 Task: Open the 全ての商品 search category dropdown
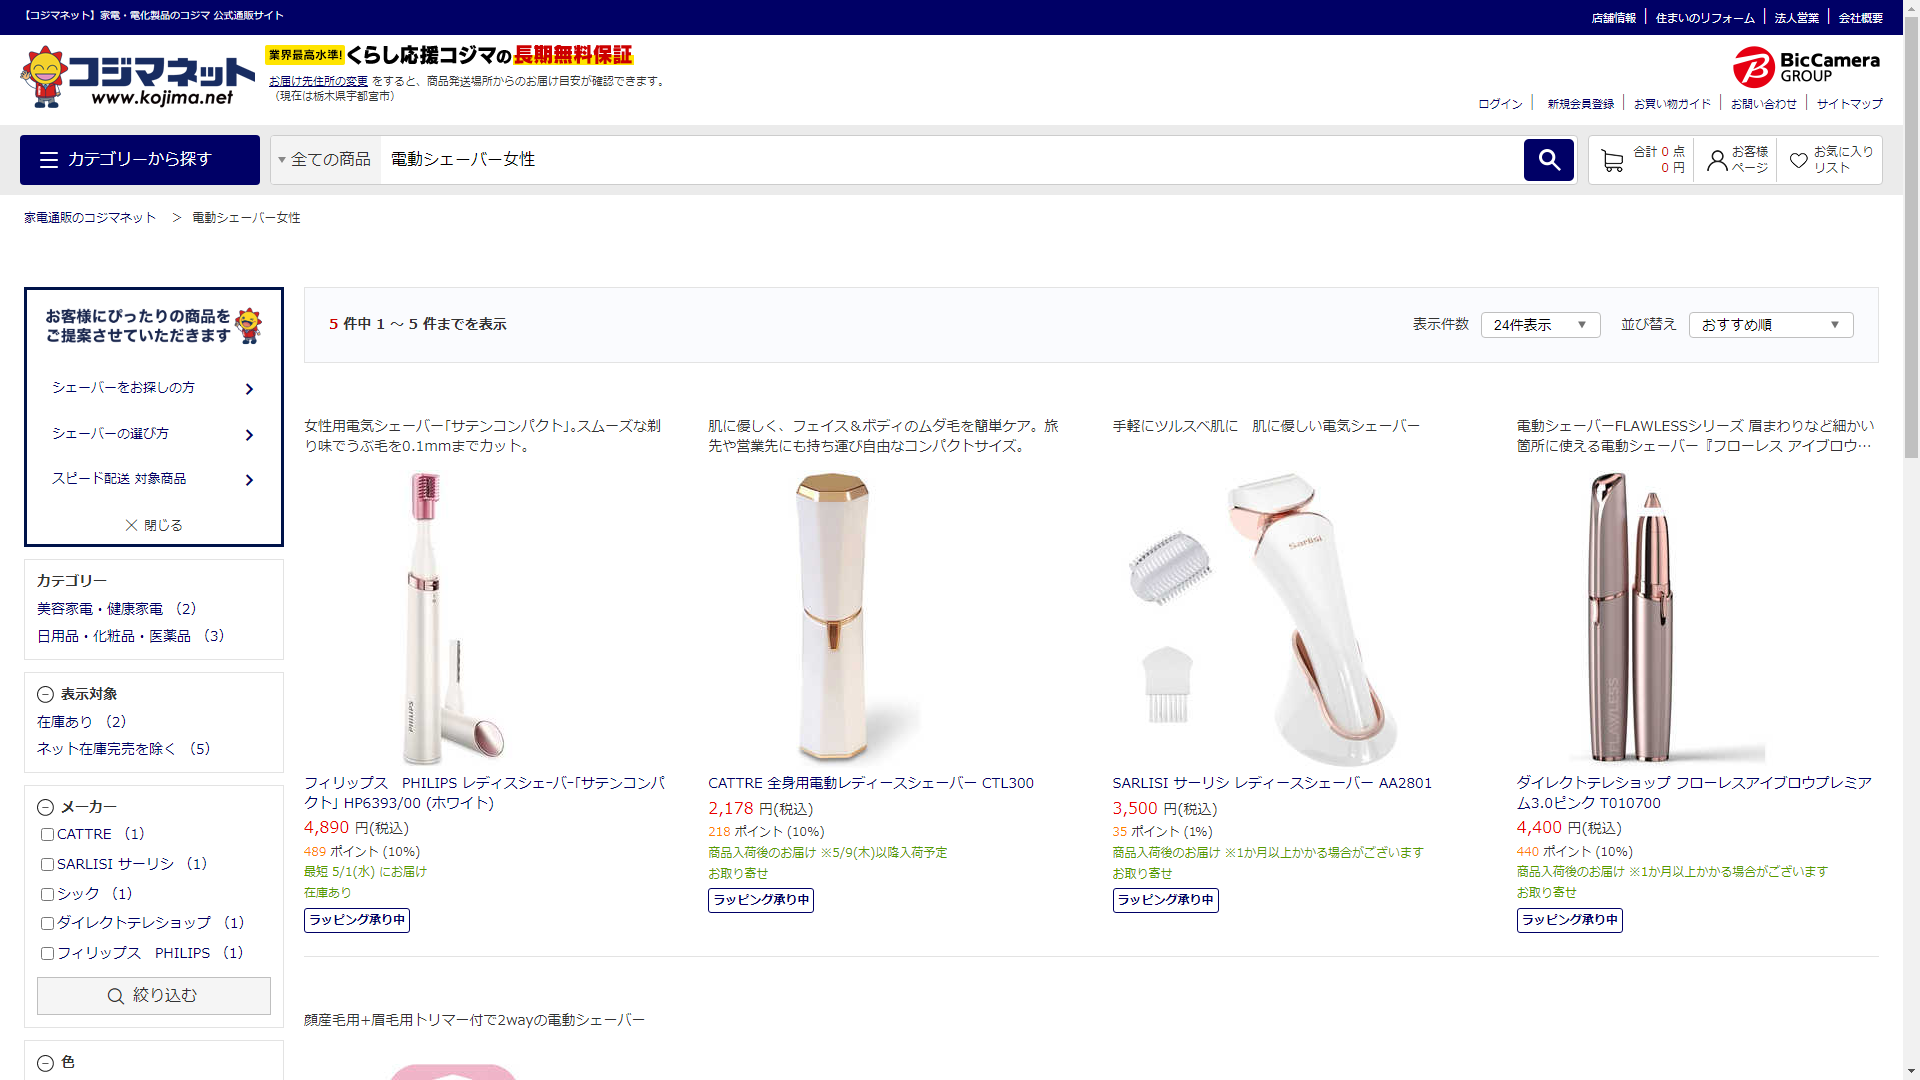(x=325, y=160)
